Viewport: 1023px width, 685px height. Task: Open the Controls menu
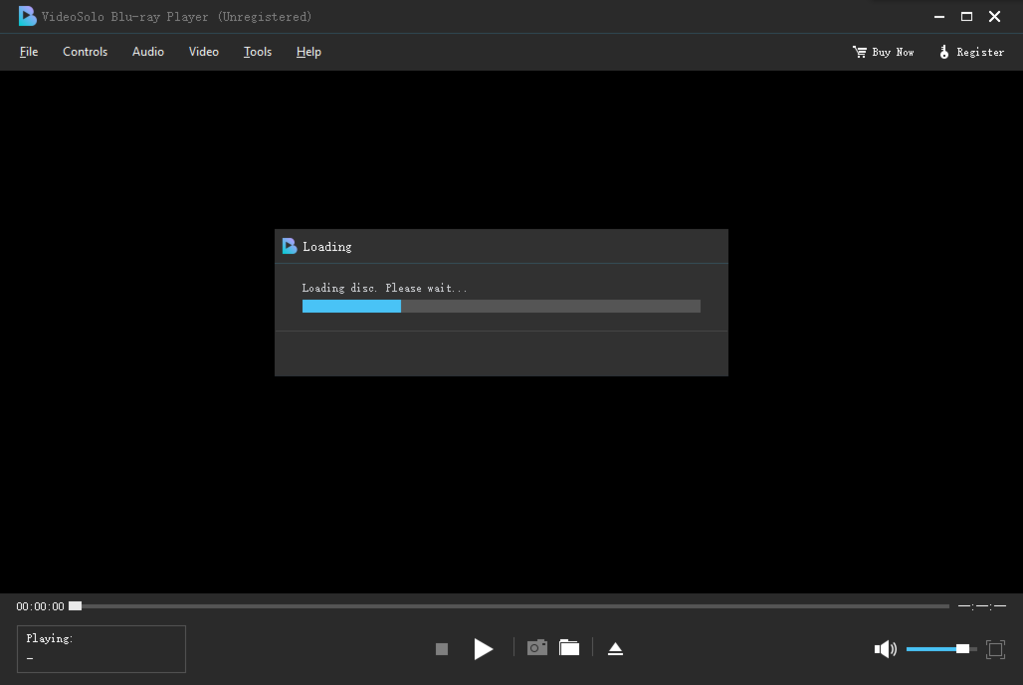point(85,52)
